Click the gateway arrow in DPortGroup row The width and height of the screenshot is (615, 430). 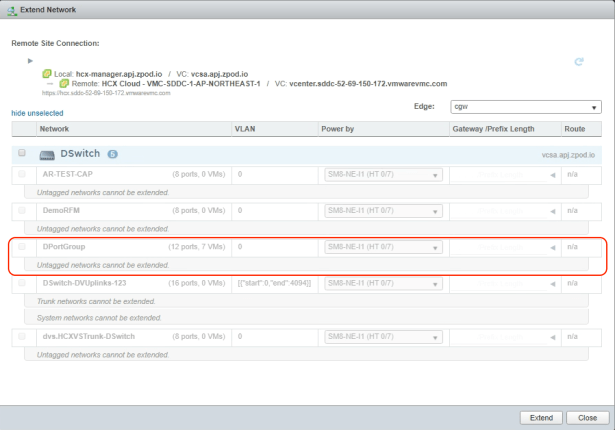click(x=551, y=245)
